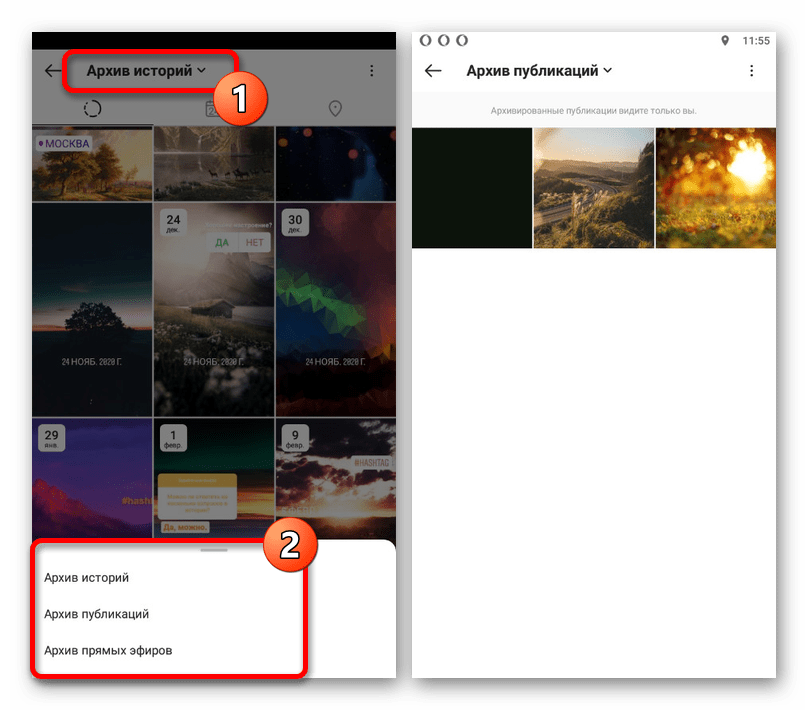Image resolution: width=808 pixels, height=710 pixels.
Task: Open the story dated 1 февр.
Action: tap(214, 478)
